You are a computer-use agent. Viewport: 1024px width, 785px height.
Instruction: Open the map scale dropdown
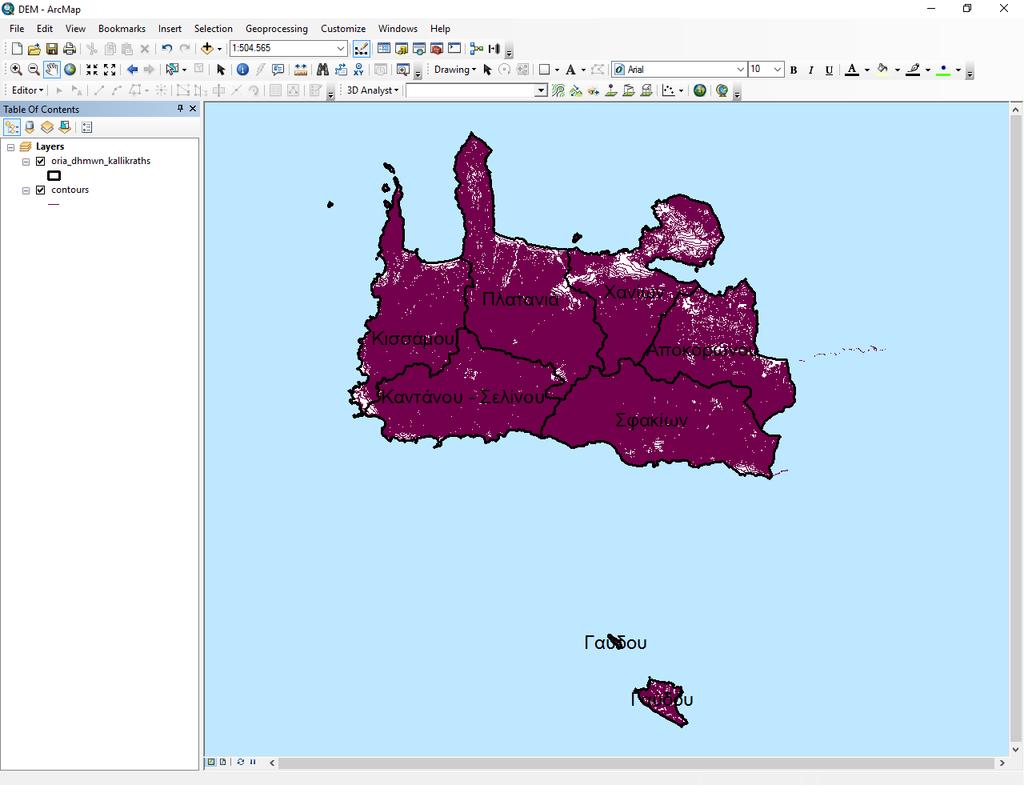click(x=340, y=48)
